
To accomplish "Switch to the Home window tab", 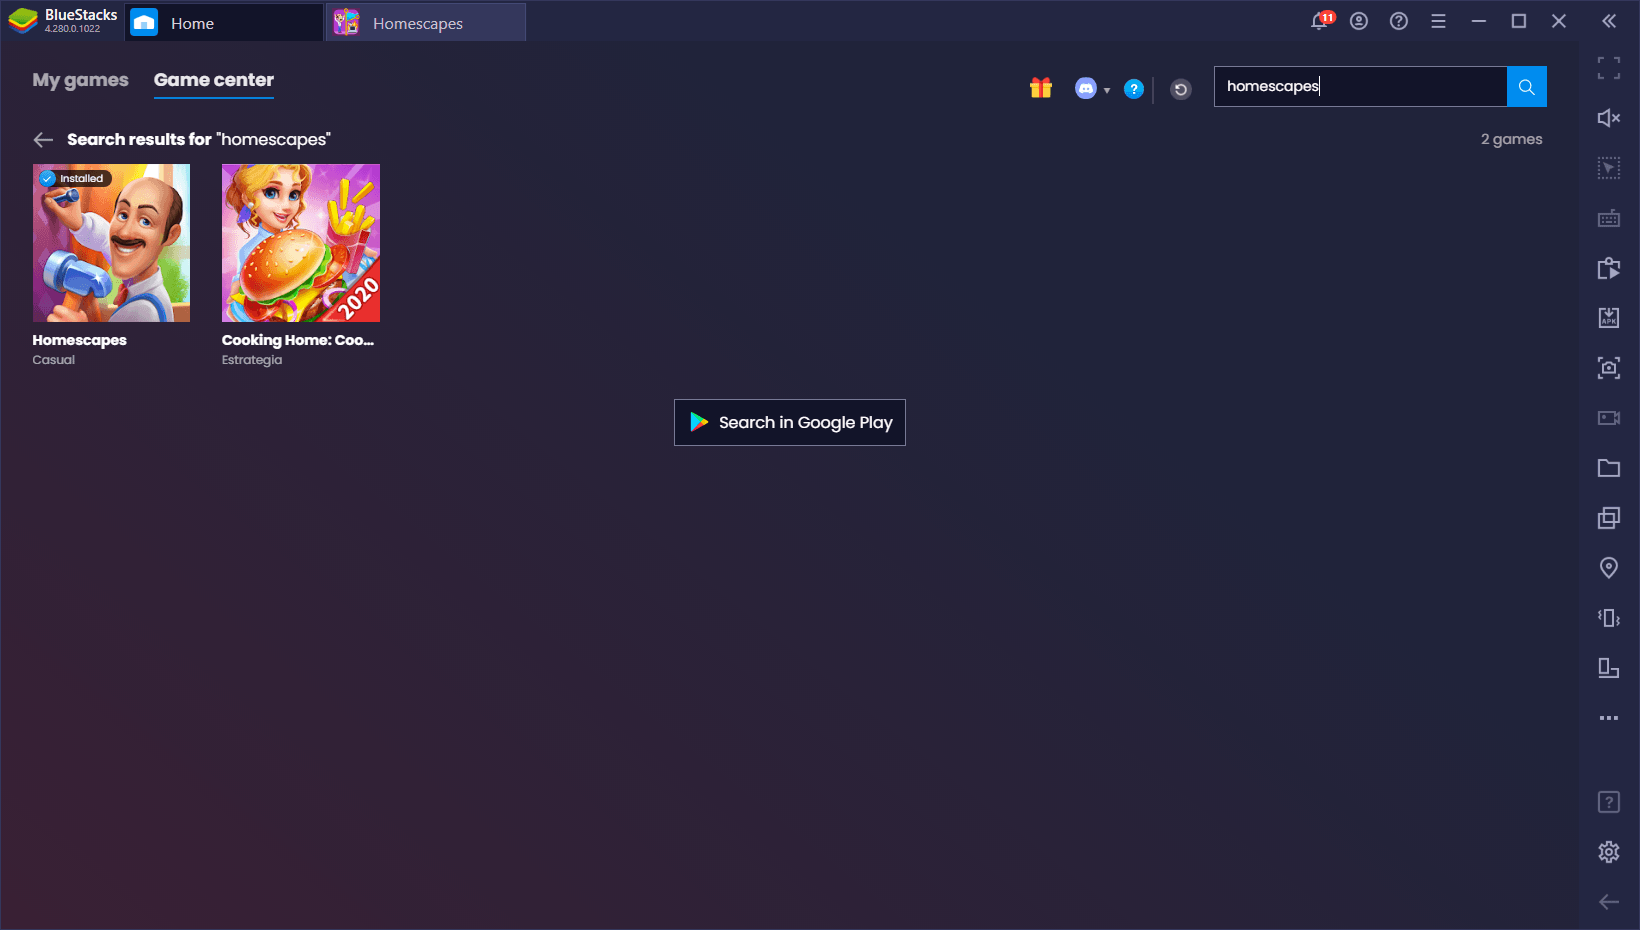I will pyautogui.click(x=224, y=23).
